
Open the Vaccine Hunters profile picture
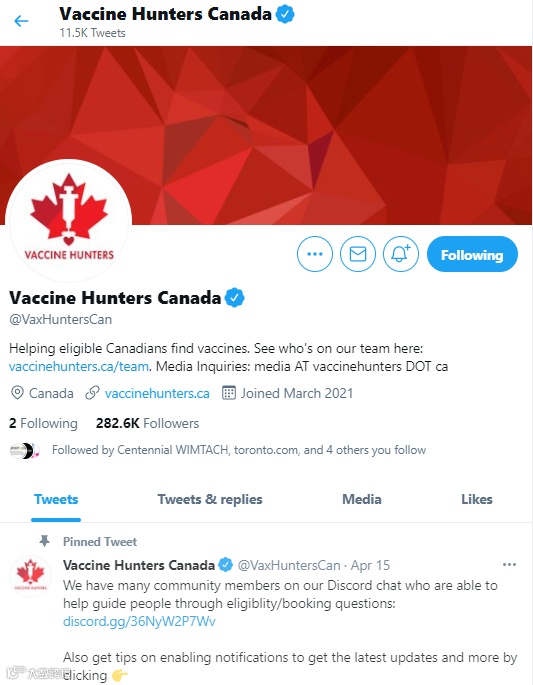68,221
